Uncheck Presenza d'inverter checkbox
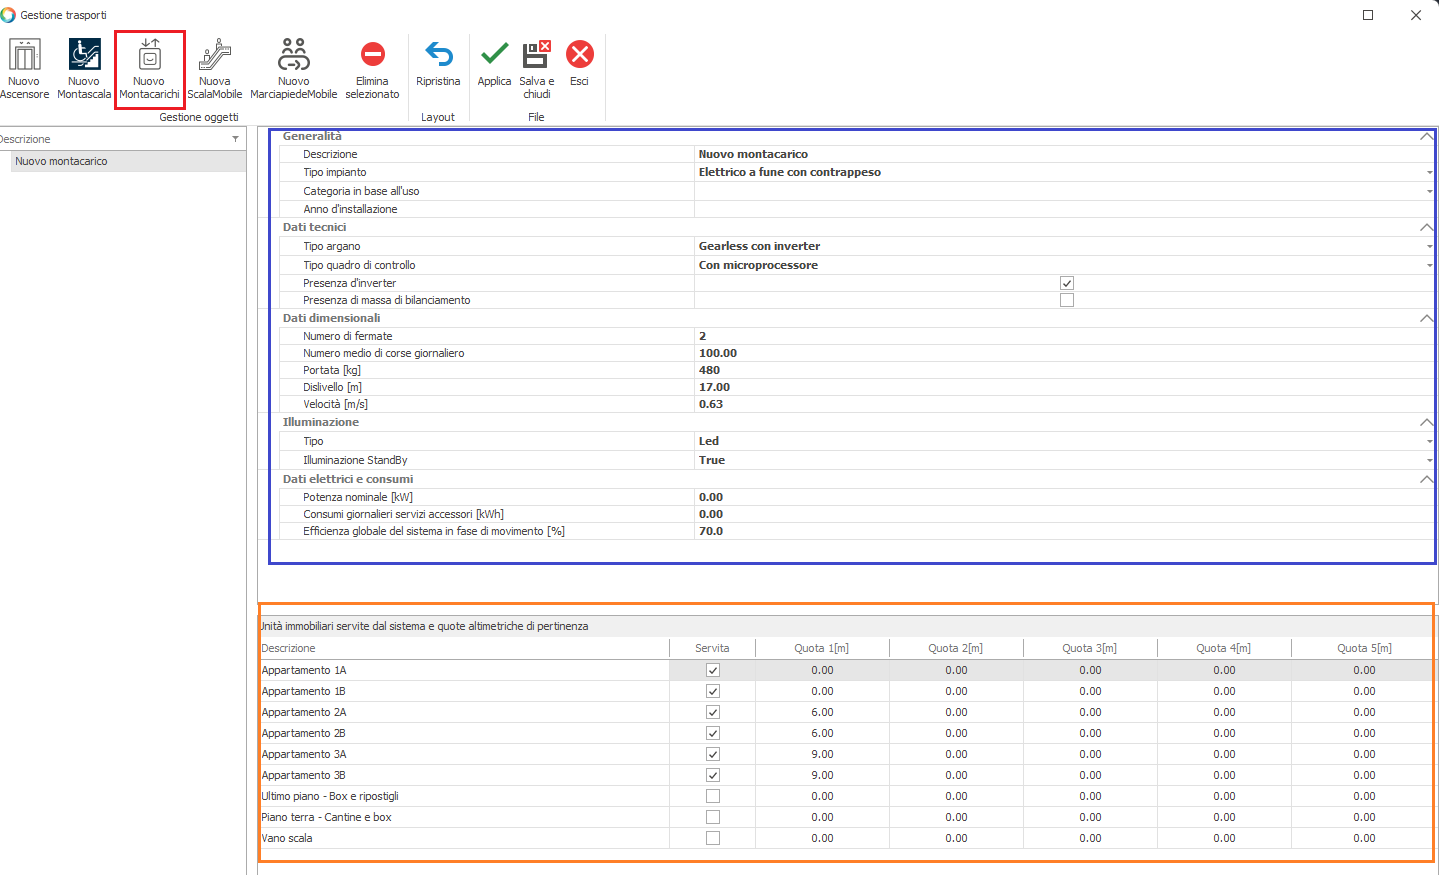This screenshot has height=875, width=1439. (1067, 283)
